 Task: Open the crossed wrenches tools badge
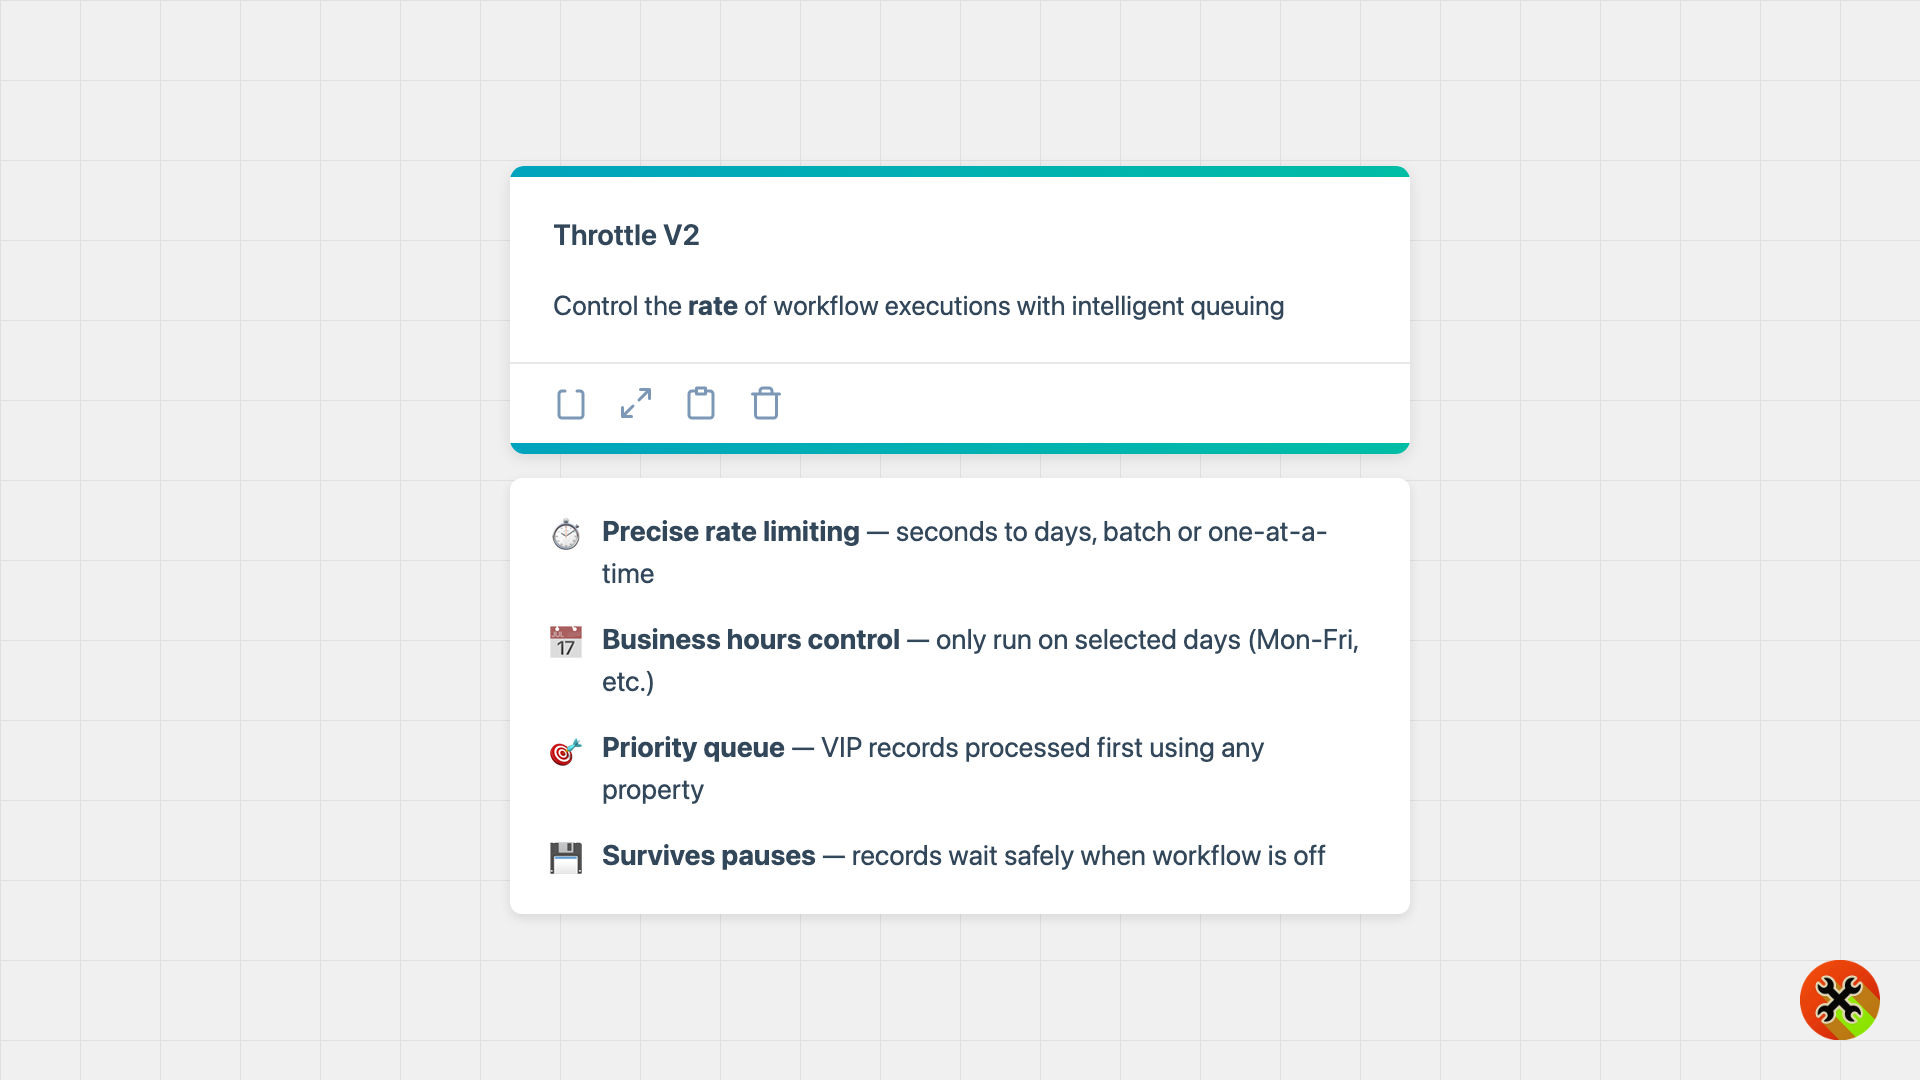[1839, 1000]
